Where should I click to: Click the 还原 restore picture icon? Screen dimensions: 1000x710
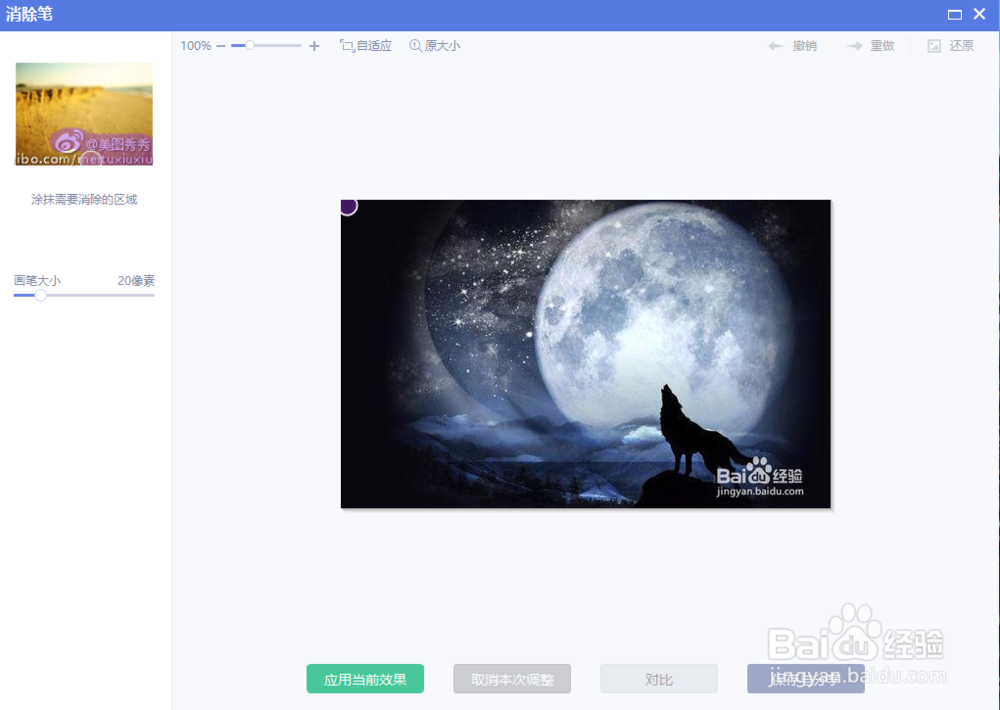[934, 45]
